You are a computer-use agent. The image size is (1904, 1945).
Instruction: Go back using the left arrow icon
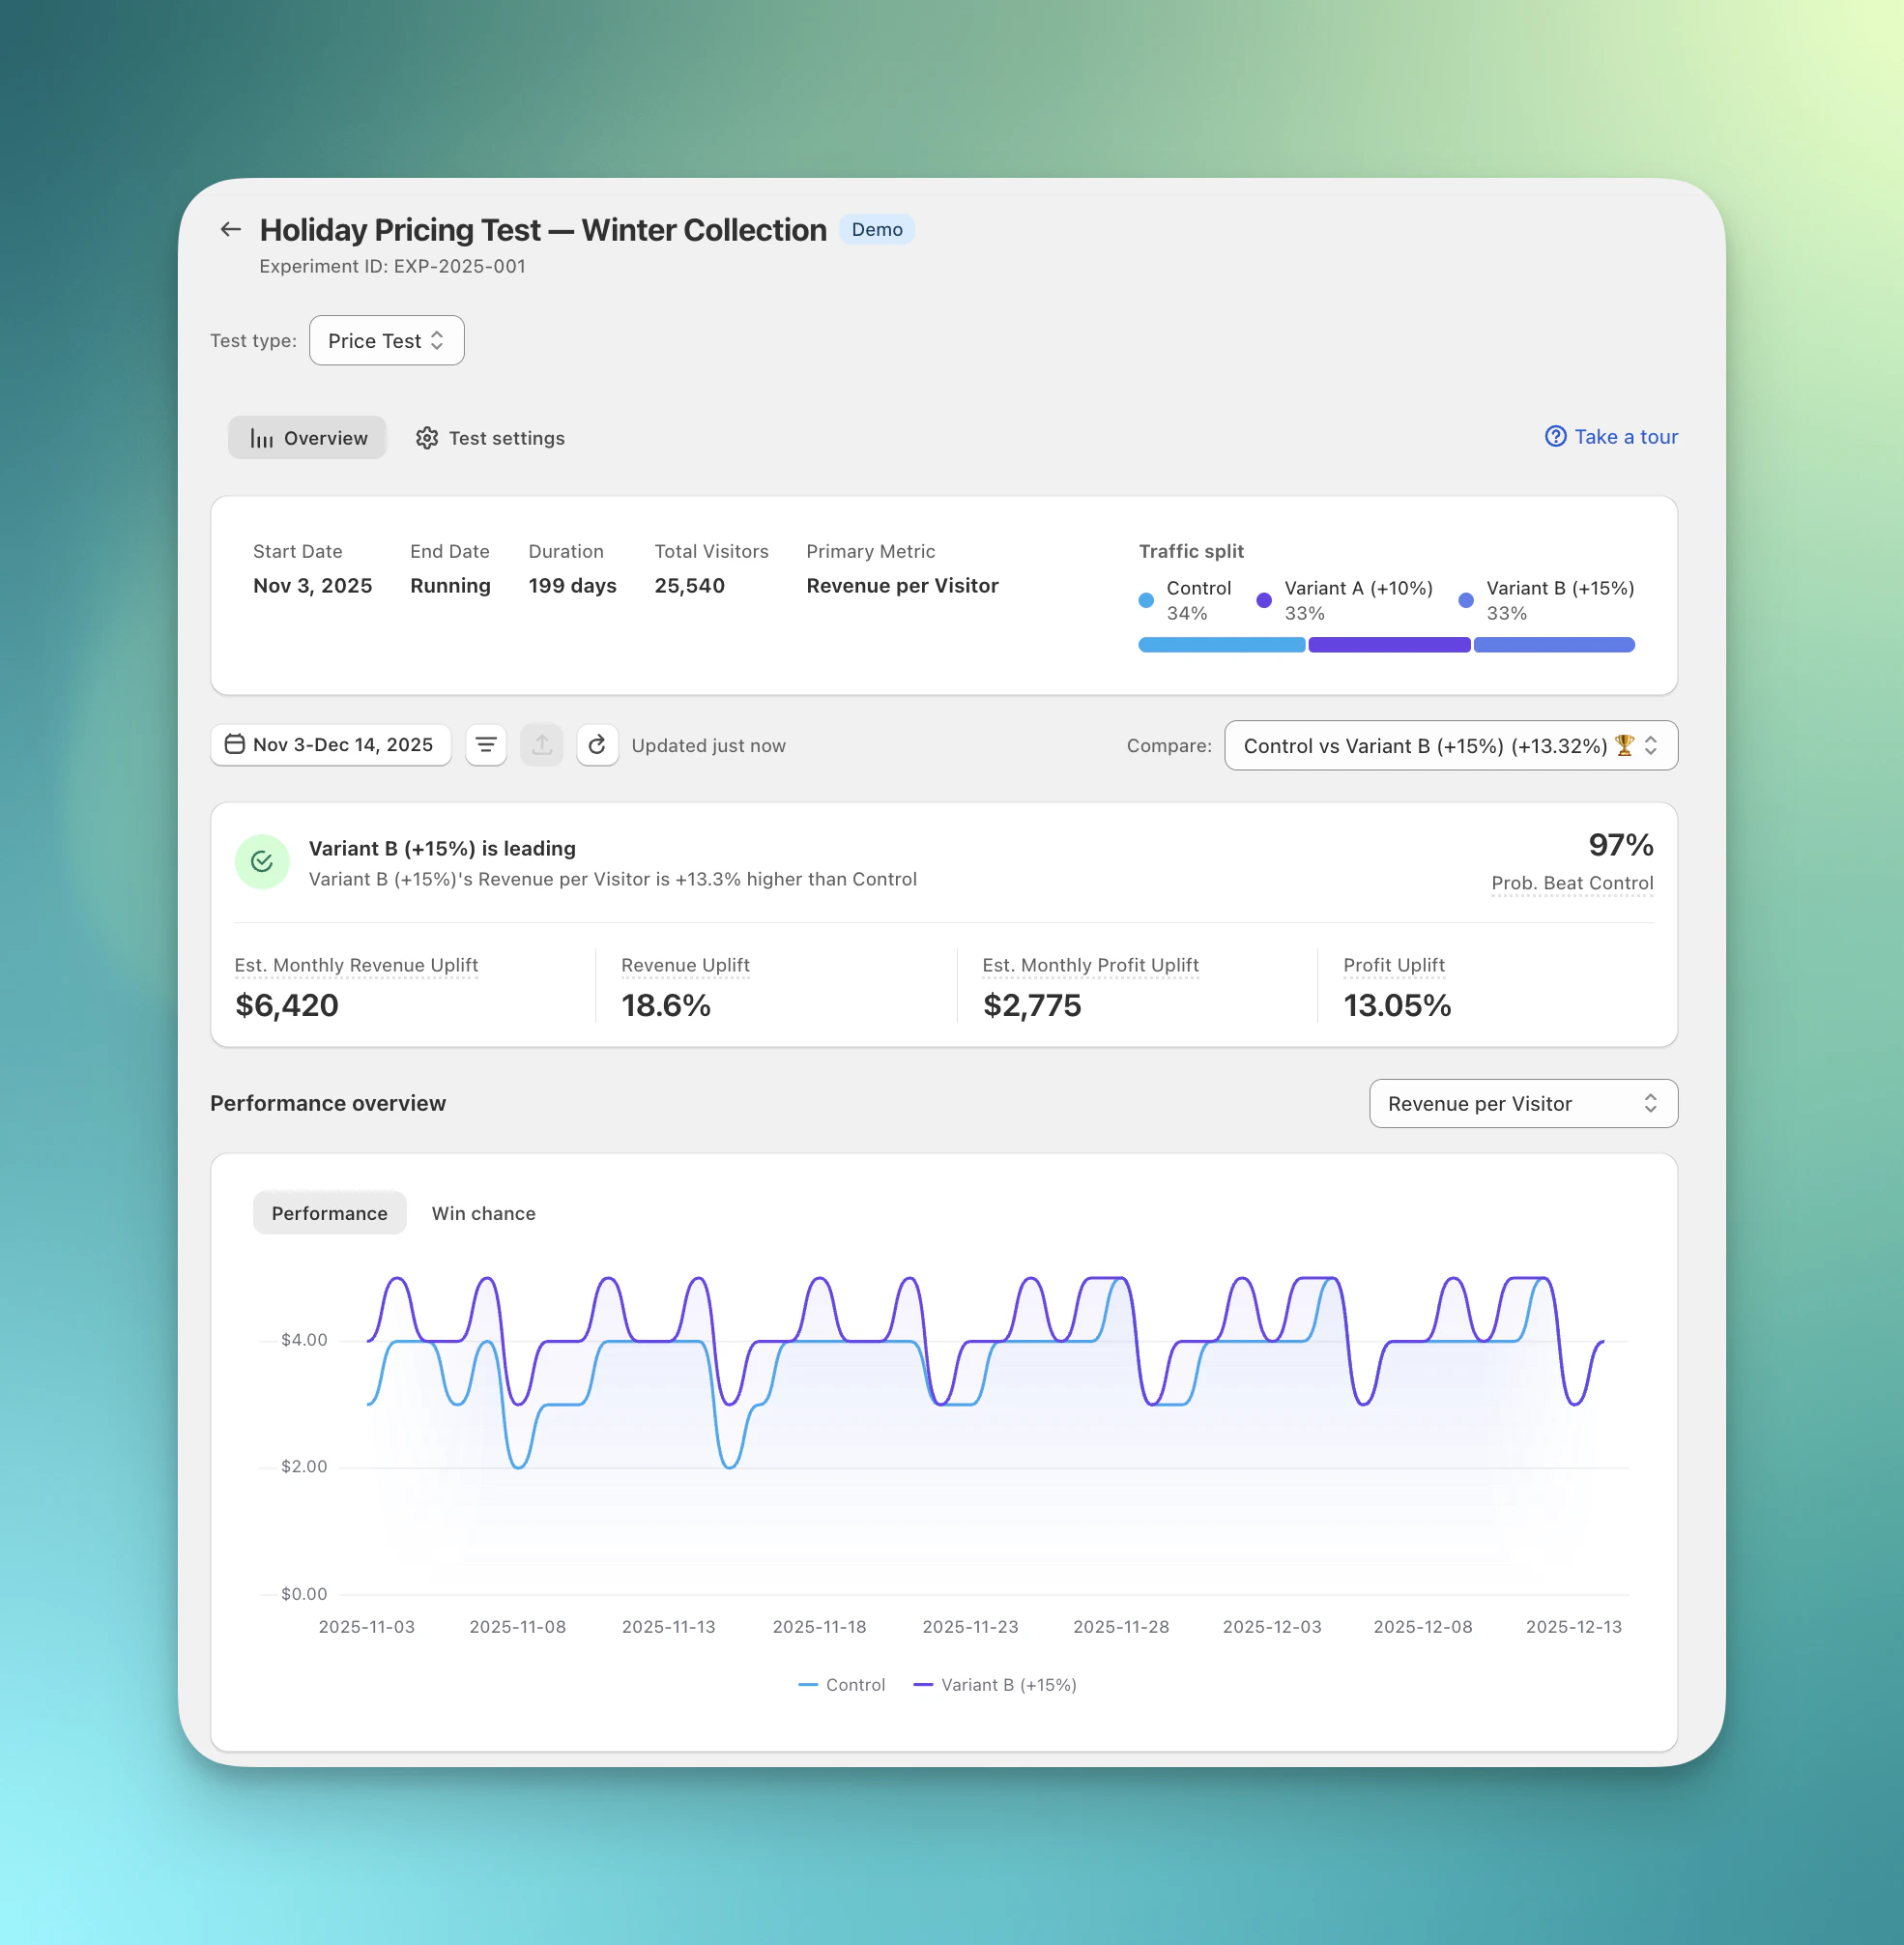tap(231, 230)
